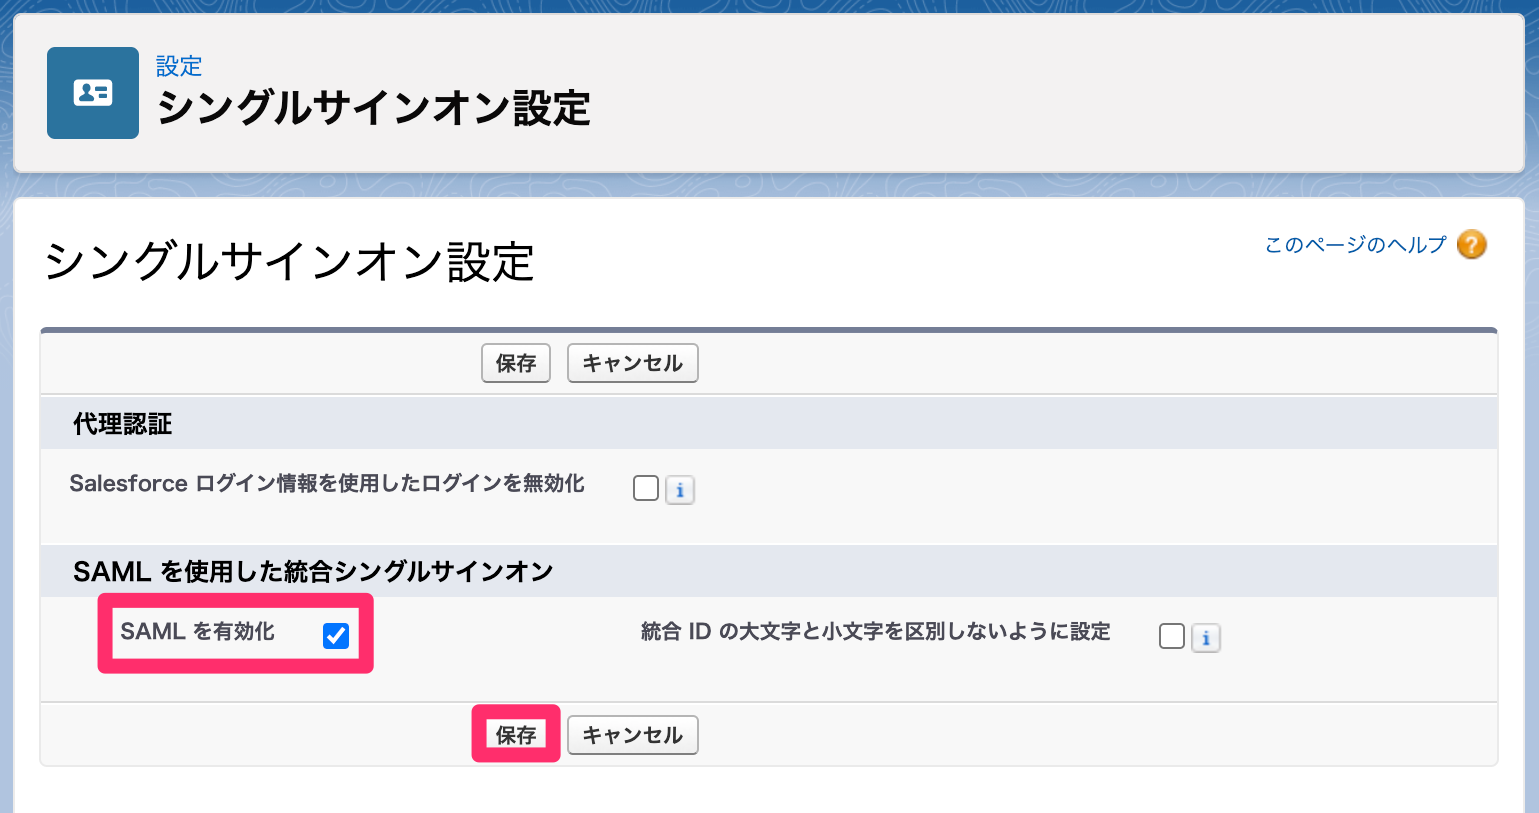
Task: Open the 設定 breadcrumb link
Action: click(x=179, y=66)
